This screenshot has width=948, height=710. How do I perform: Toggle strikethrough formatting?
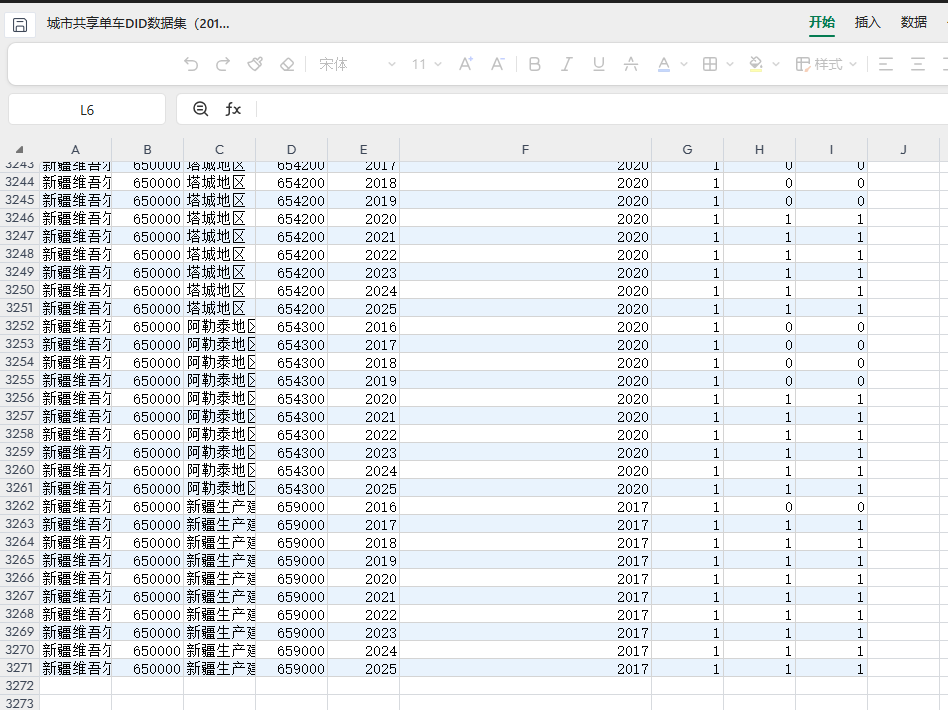[630, 64]
